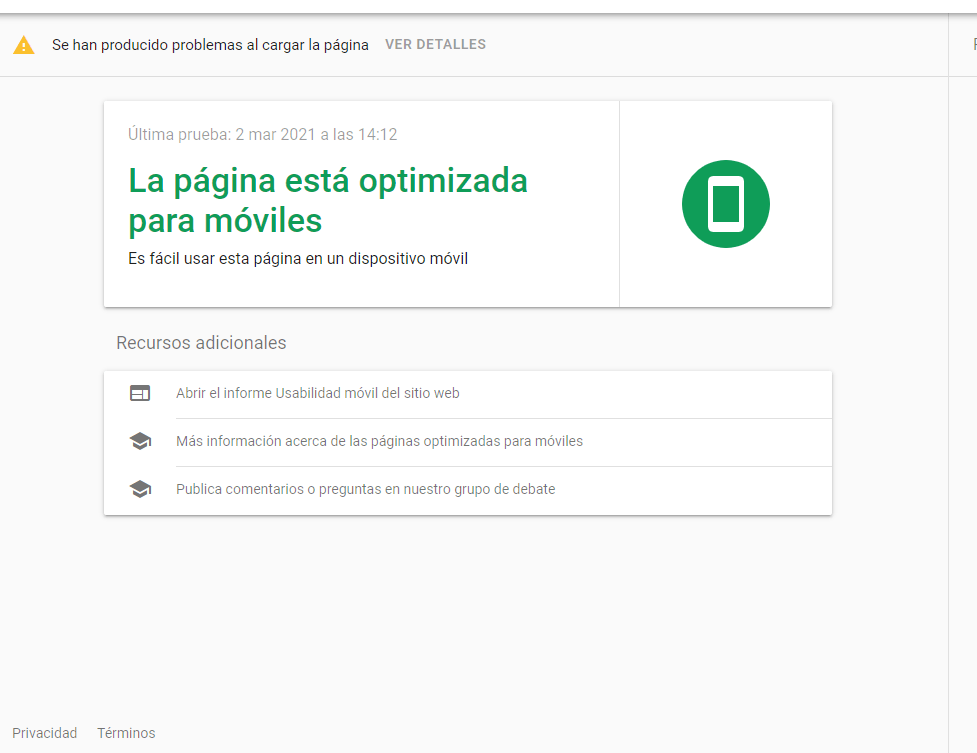The width and height of the screenshot is (977, 753).
Task: Open Más información acerca de páginas optimizadas
Action: [379, 441]
